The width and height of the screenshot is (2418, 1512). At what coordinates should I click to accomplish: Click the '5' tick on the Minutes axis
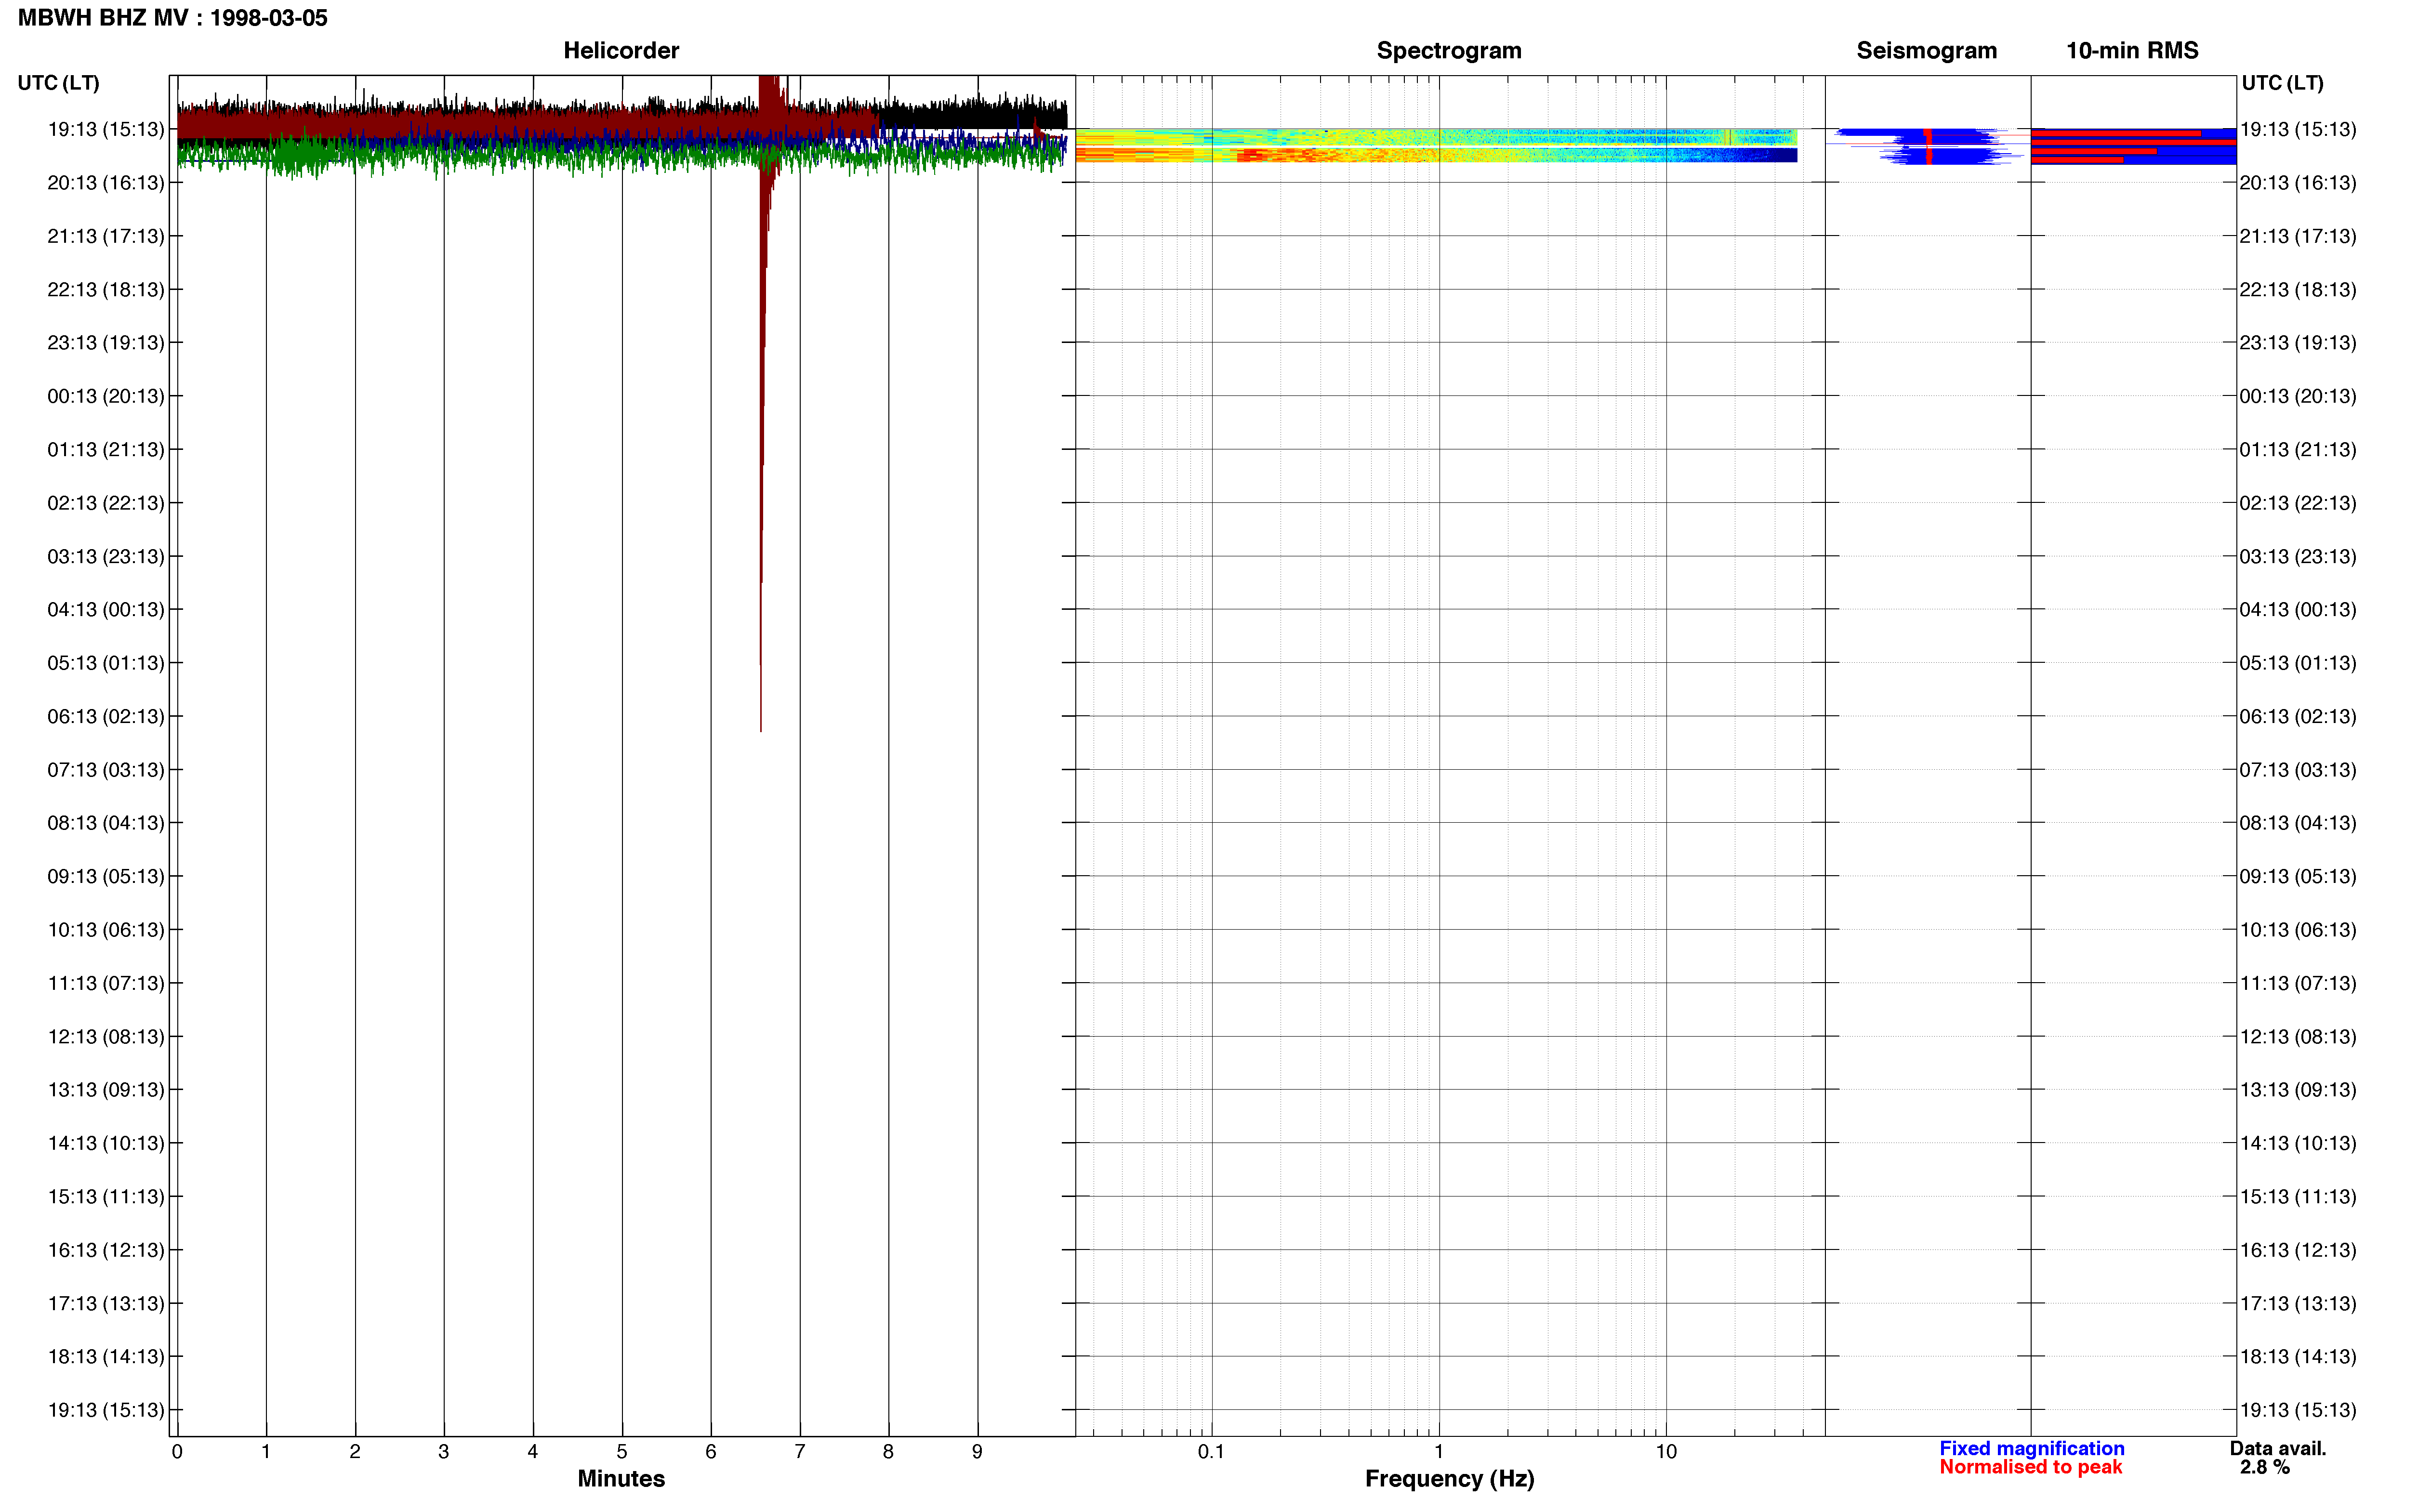tap(622, 1452)
